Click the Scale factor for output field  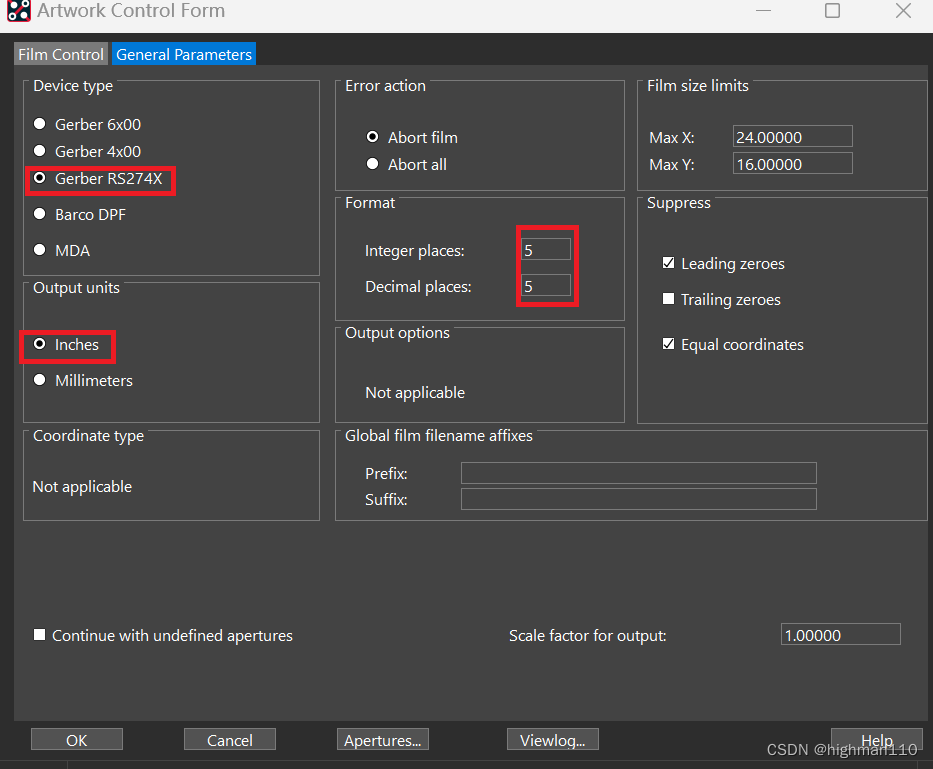tap(840, 635)
